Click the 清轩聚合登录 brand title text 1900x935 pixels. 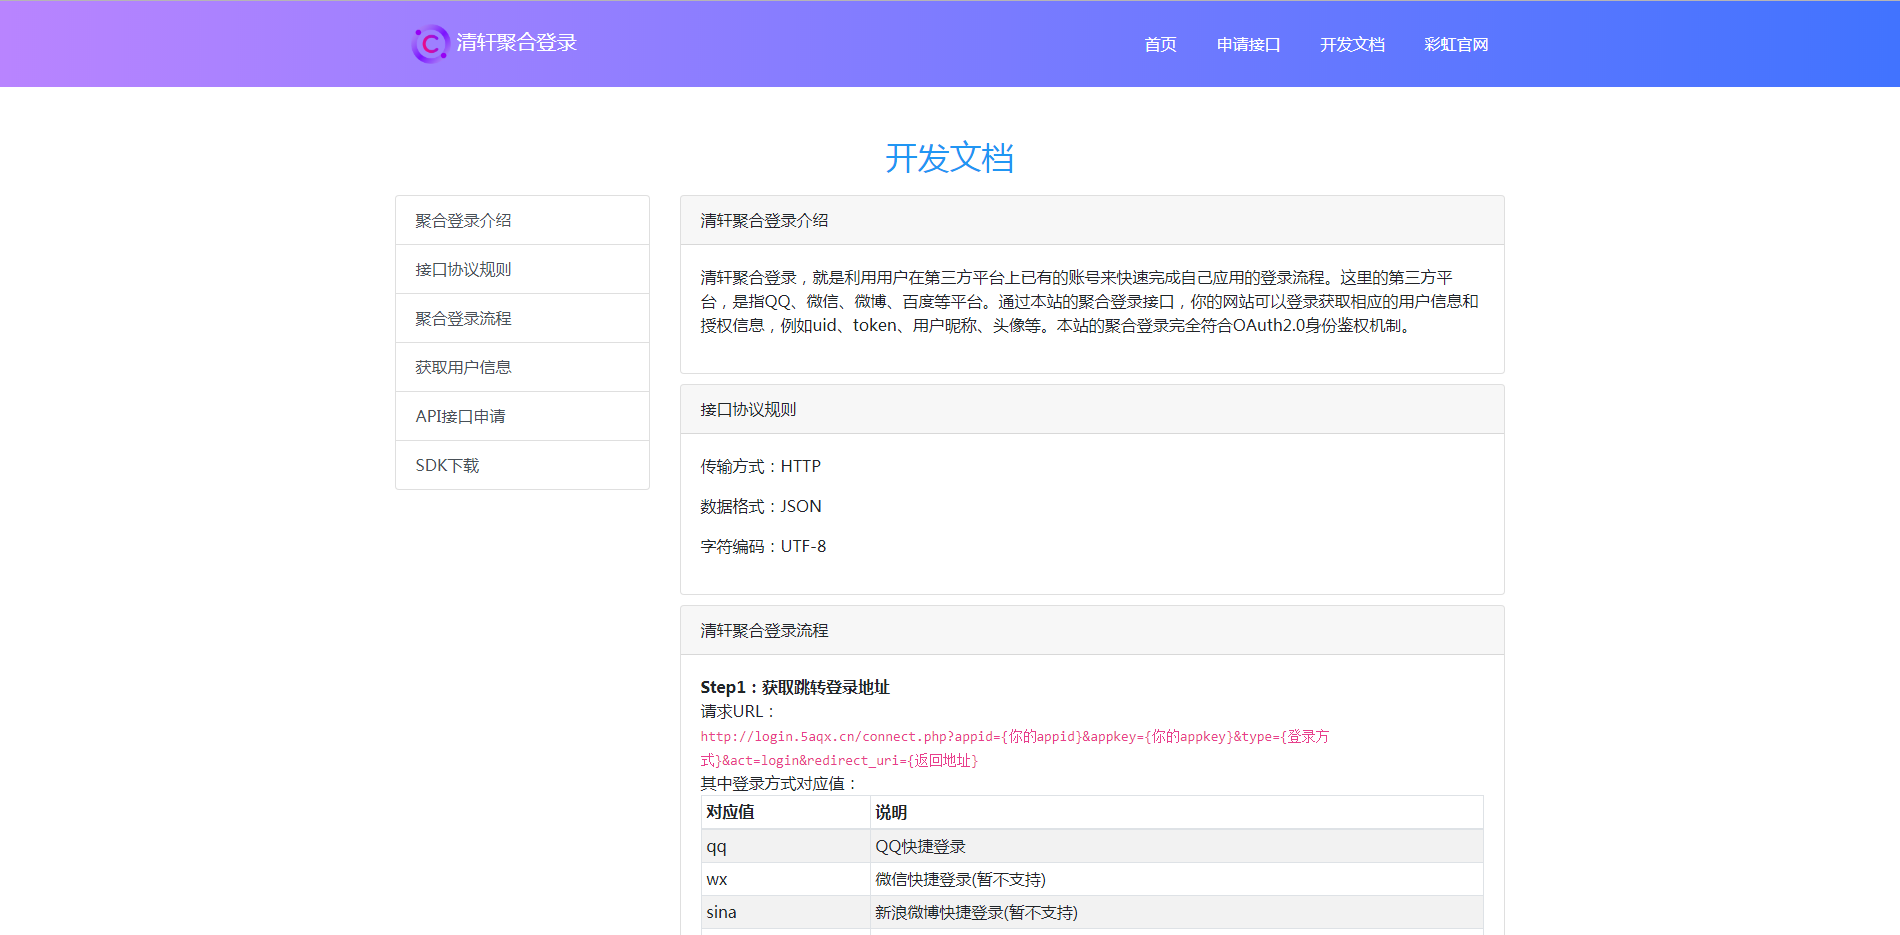pos(516,43)
